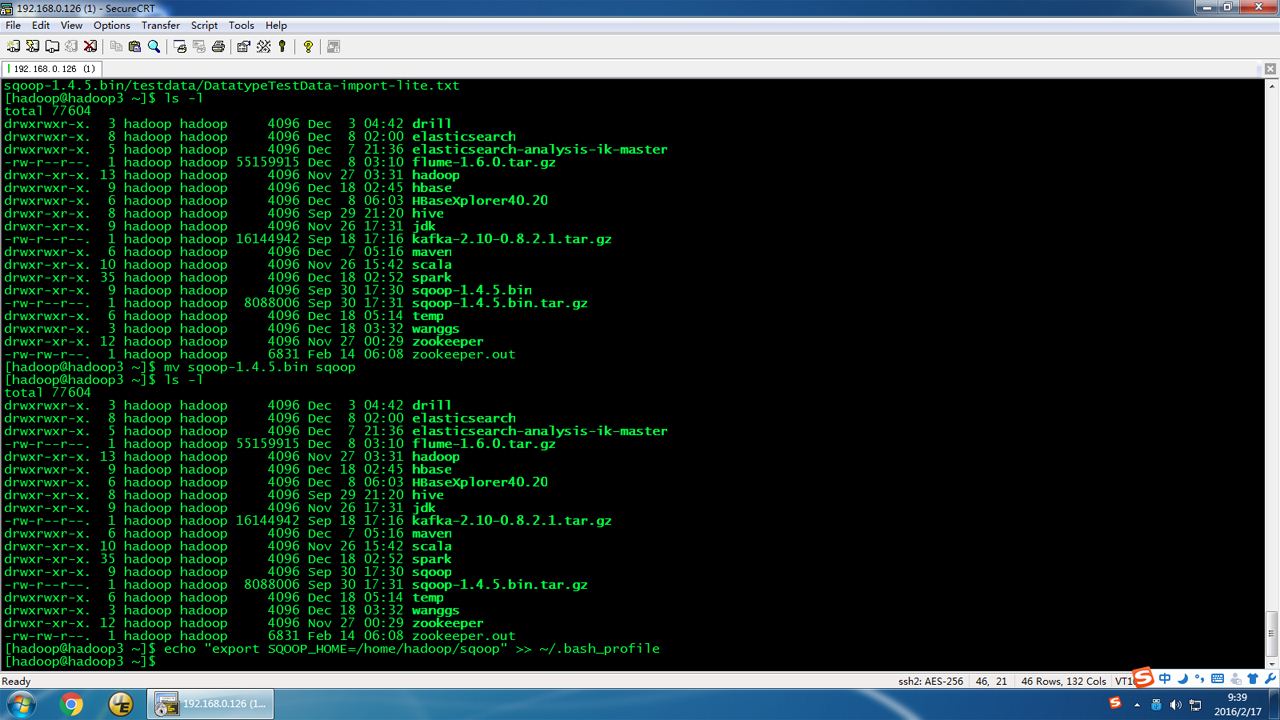1280x720 pixels.
Task: Toggle the moon half-width icon
Action: click(x=1181, y=678)
